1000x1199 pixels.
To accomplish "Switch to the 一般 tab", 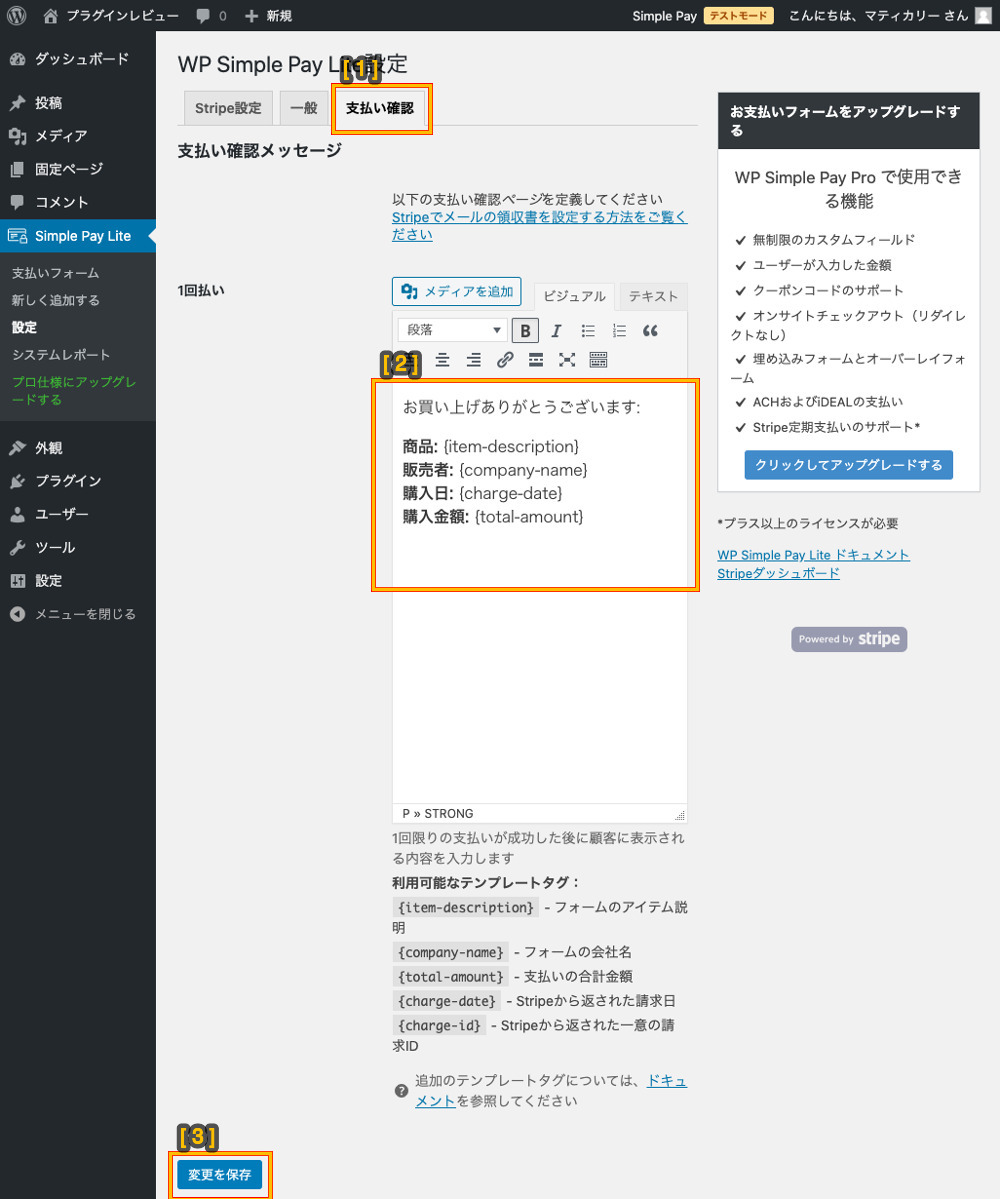I will pyautogui.click(x=304, y=108).
